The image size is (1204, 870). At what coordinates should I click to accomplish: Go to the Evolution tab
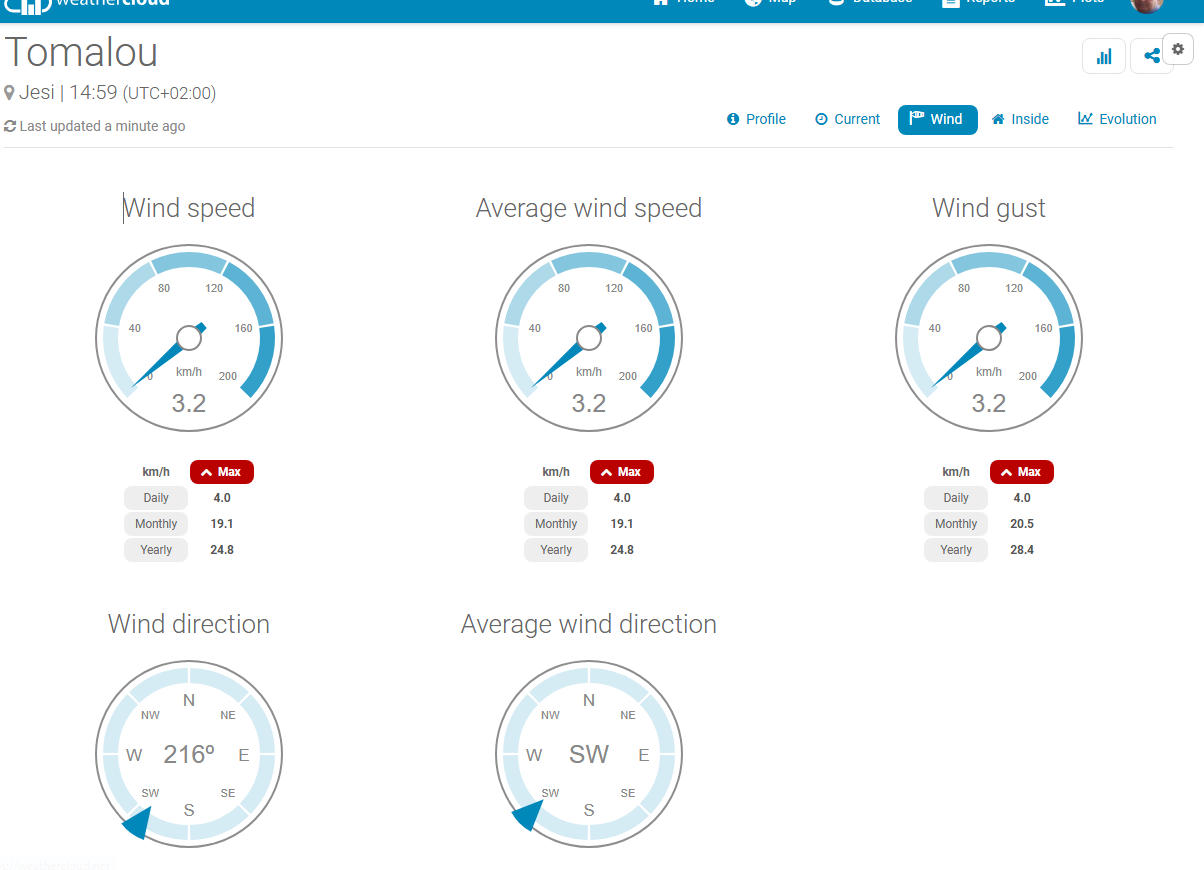point(1117,119)
